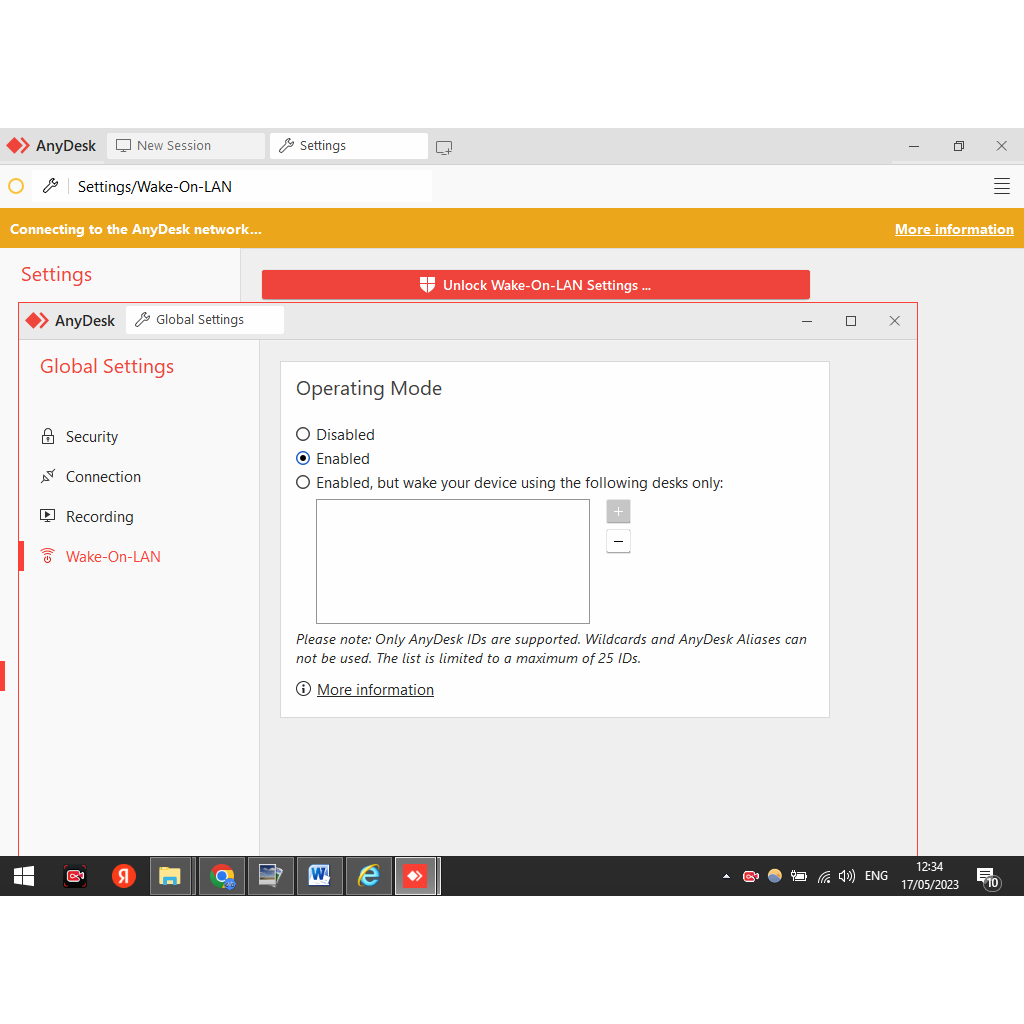The height and width of the screenshot is (1024, 1024).
Task: Open Google Chrome from taskbar
Action: pyautogui.click(x=222, y=876)
